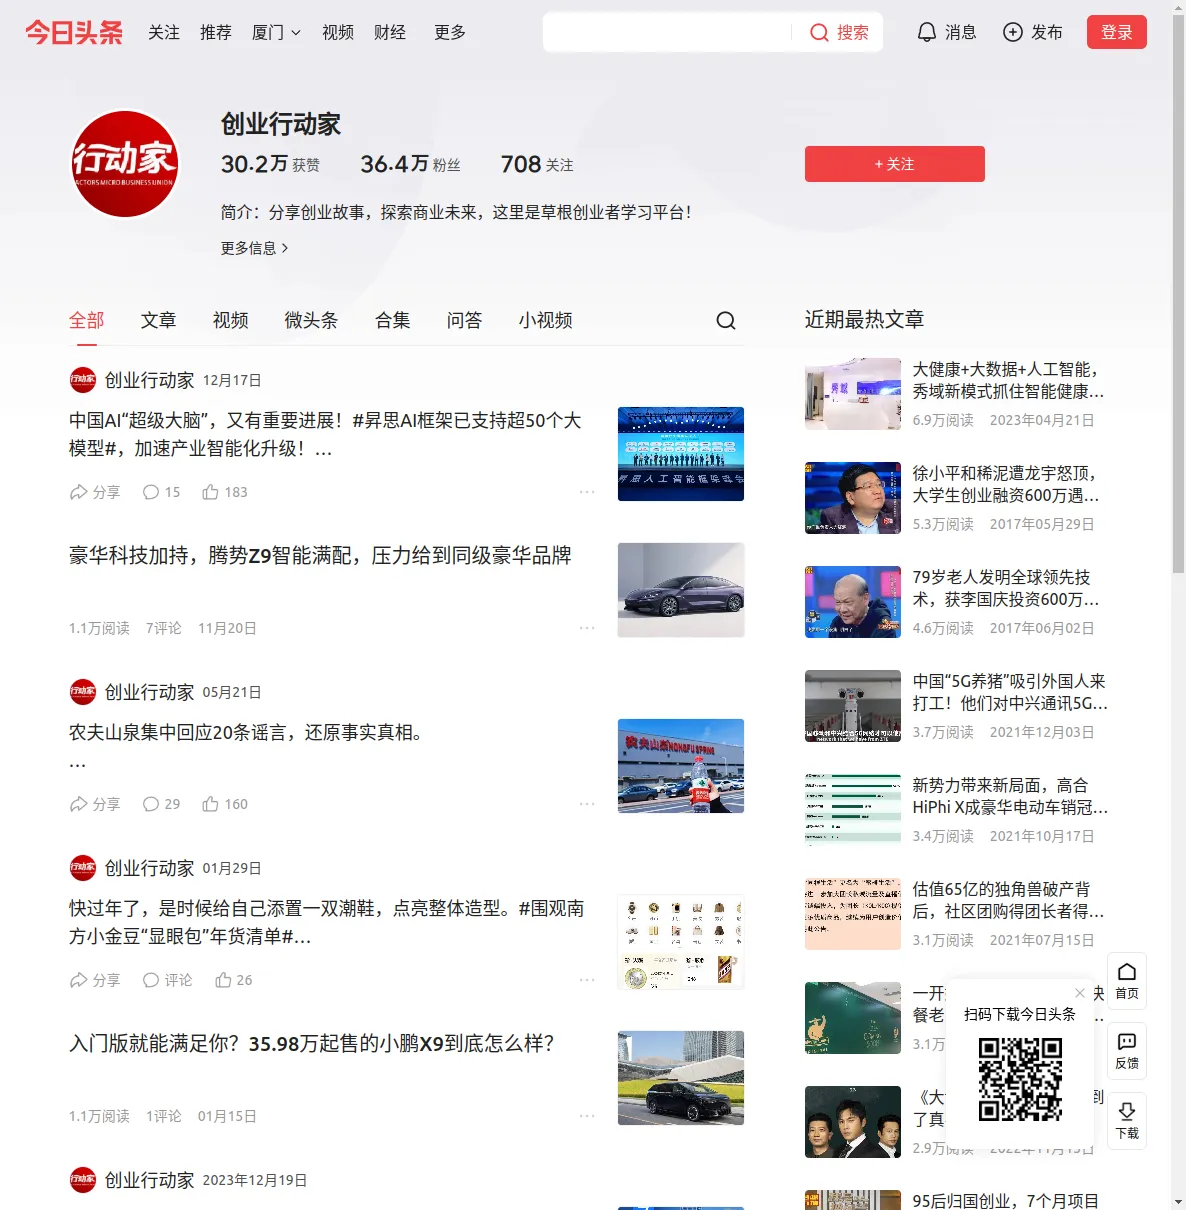Open the author avatar on 12月17日 post
Viewport: 1186px width, 1210px height.
[x=83, y=380]
